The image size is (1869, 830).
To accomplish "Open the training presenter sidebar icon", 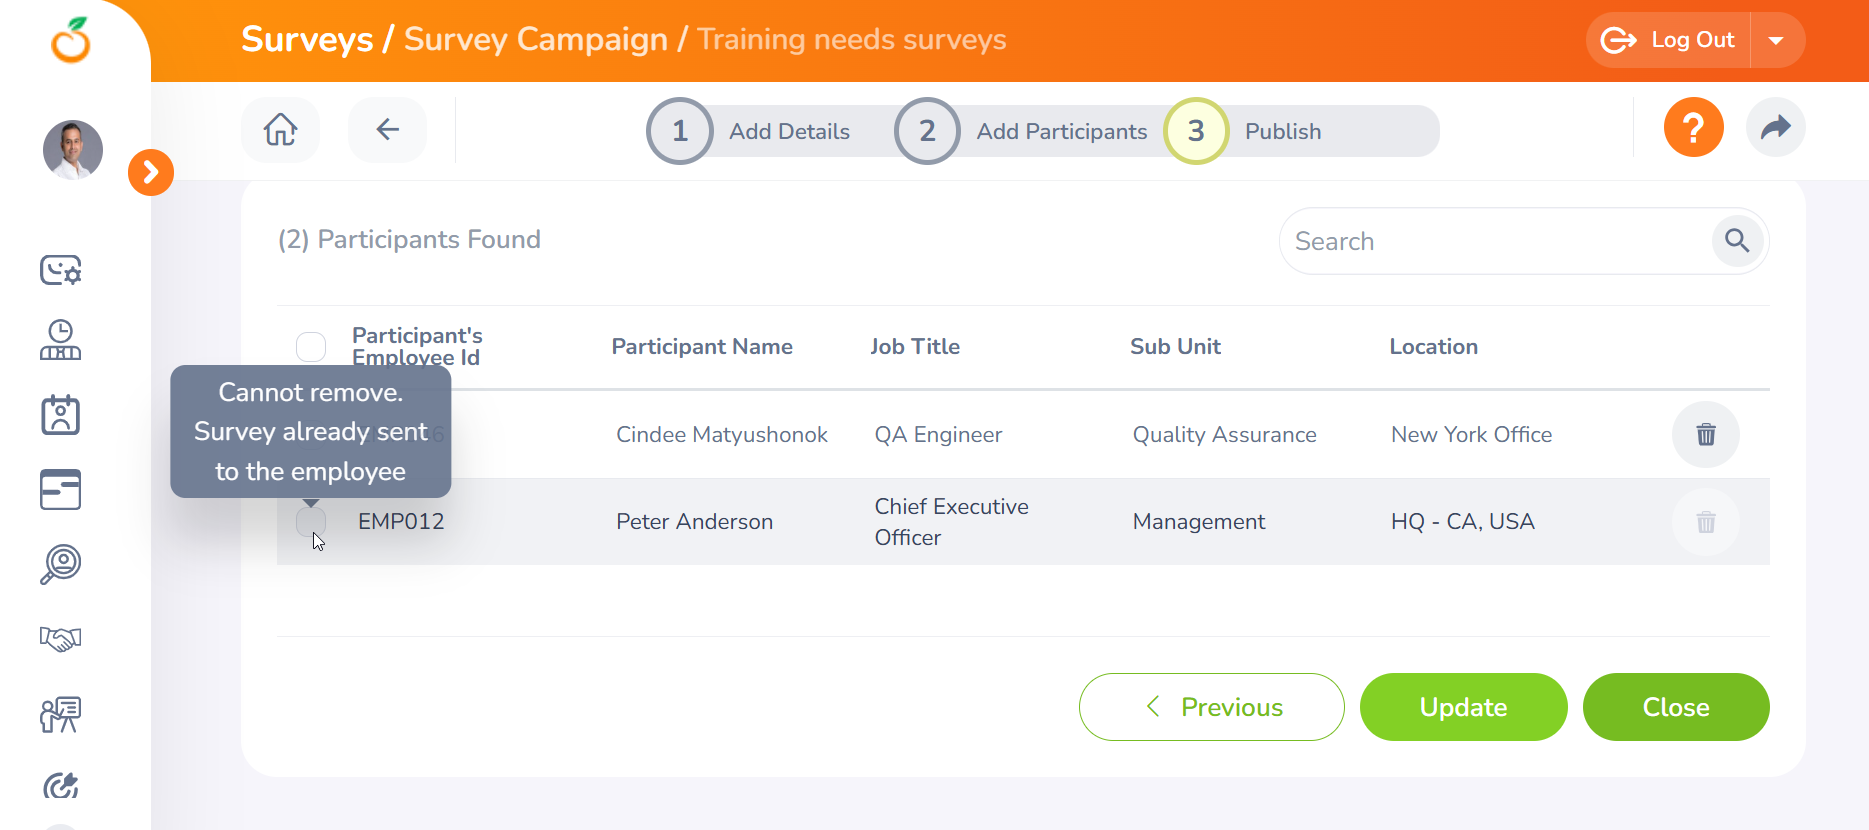I will click(61, 714).
